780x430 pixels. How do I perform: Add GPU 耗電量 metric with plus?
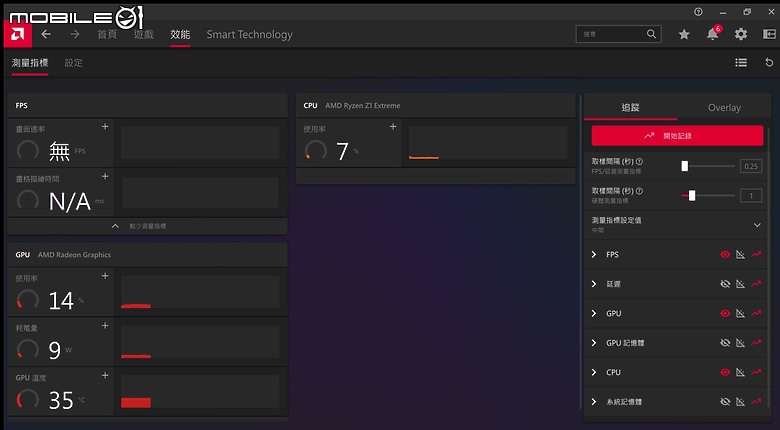[105, 325]
